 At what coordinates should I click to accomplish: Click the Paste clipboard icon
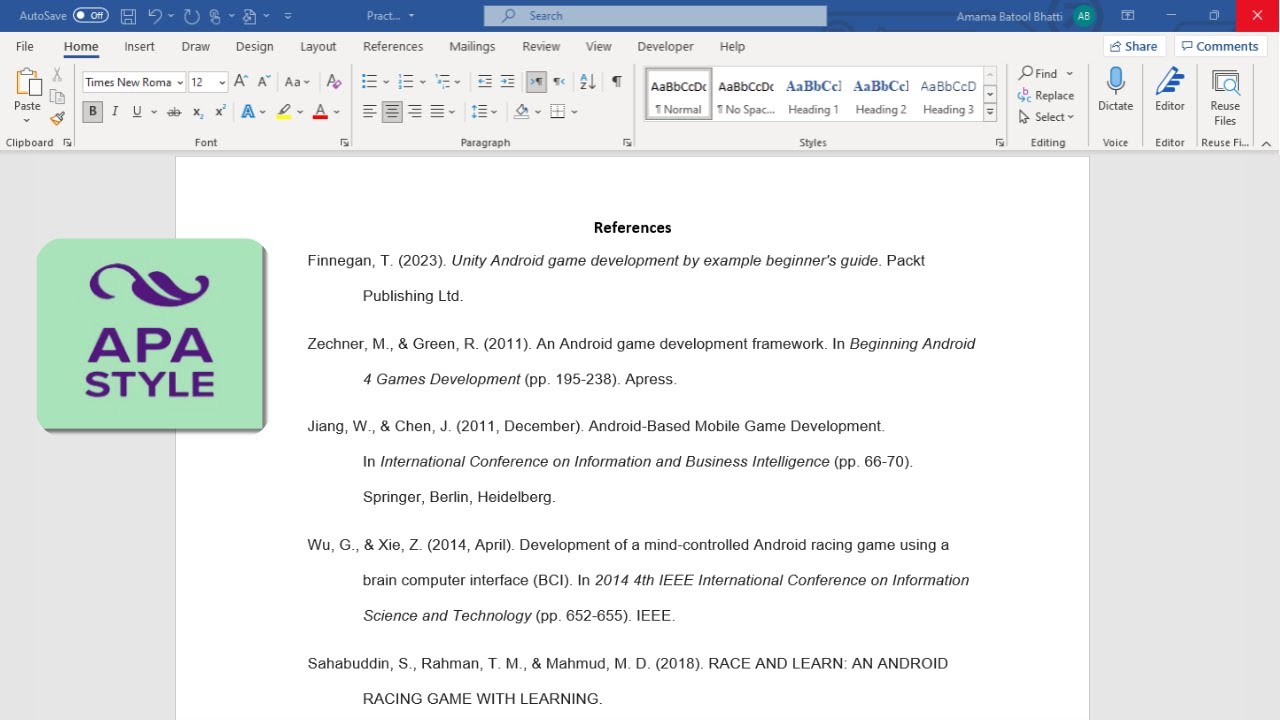pos(27,84)
